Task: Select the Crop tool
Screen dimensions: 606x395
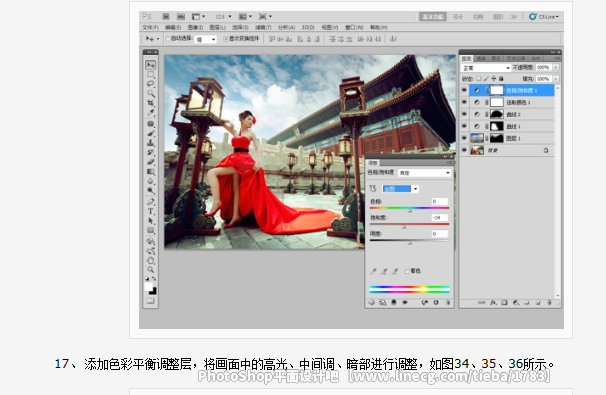Action: point(150,103)
